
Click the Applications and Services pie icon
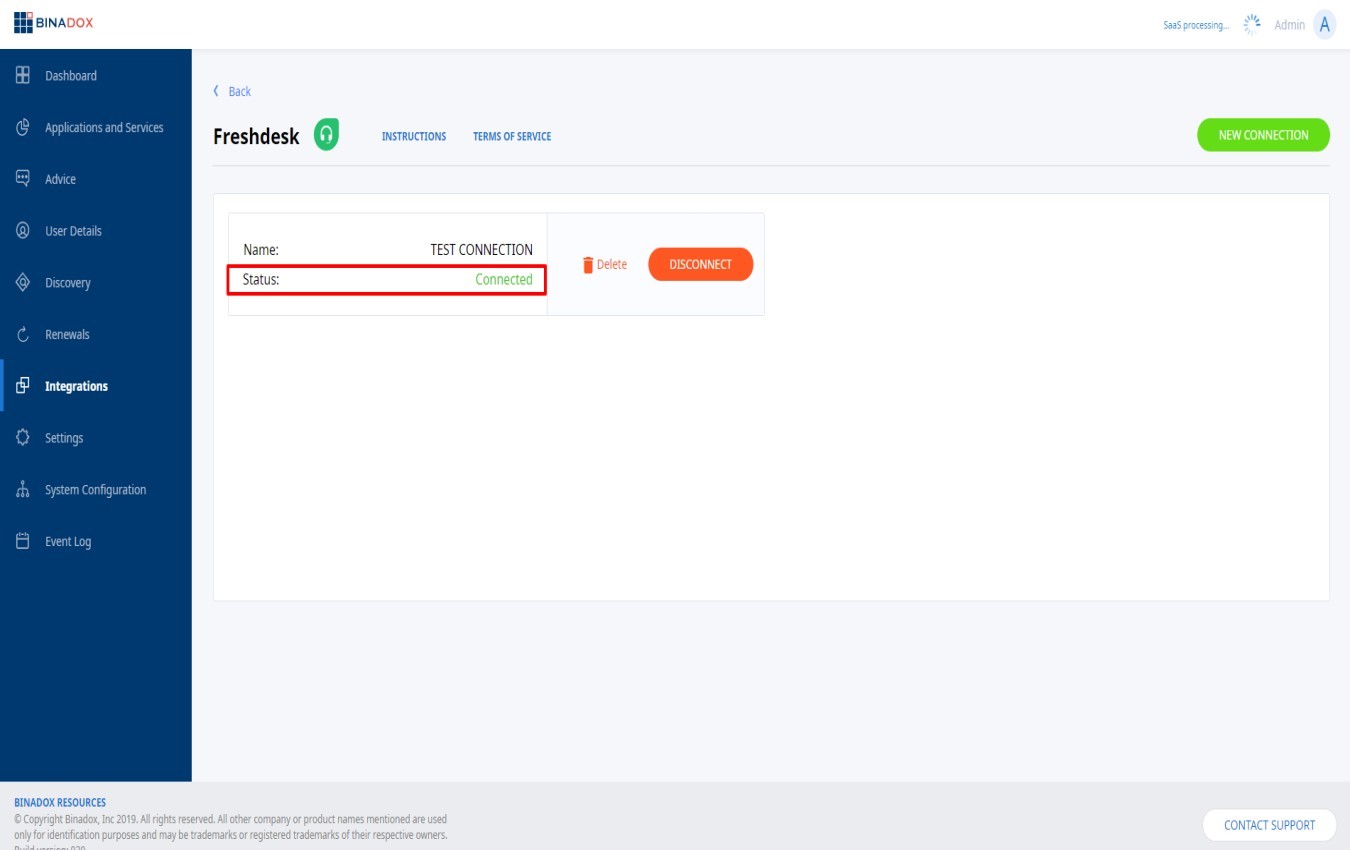point(22,127)
